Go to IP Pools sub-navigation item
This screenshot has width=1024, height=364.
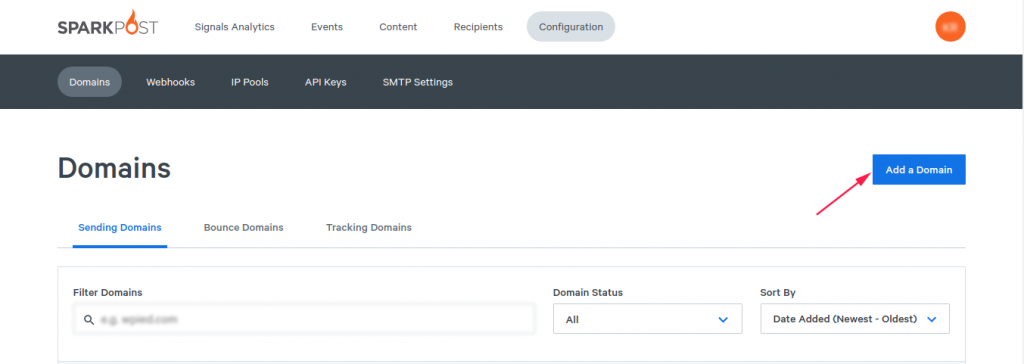tap(249, 82)
